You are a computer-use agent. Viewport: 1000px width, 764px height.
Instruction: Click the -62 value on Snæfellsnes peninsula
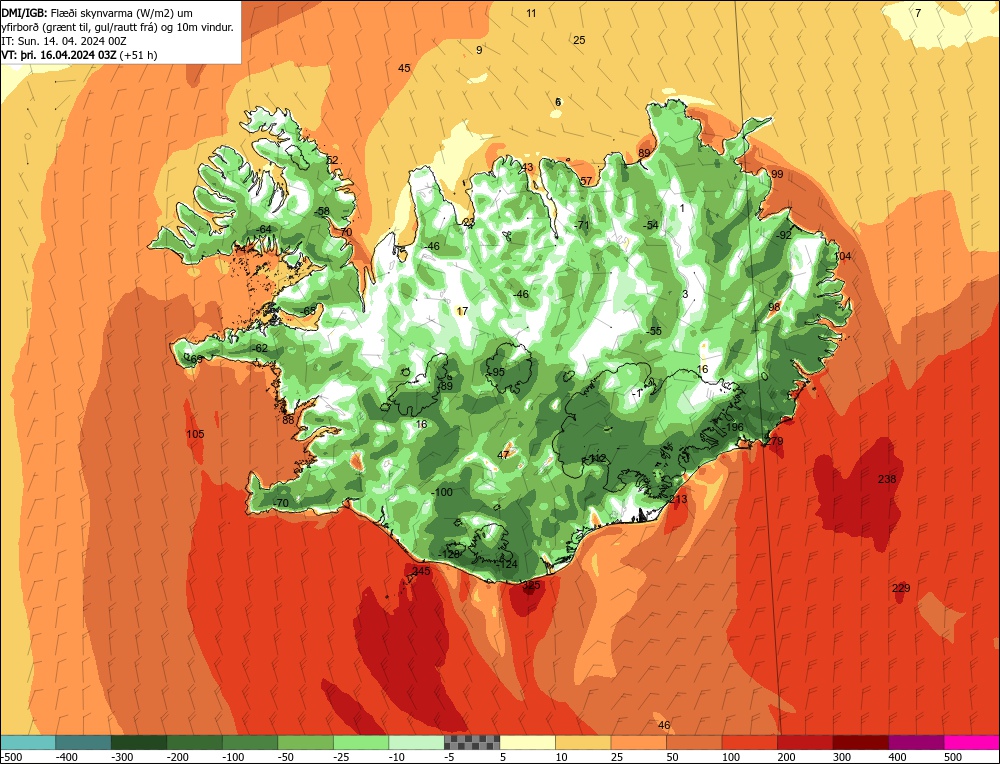click(x=260, y=348)
